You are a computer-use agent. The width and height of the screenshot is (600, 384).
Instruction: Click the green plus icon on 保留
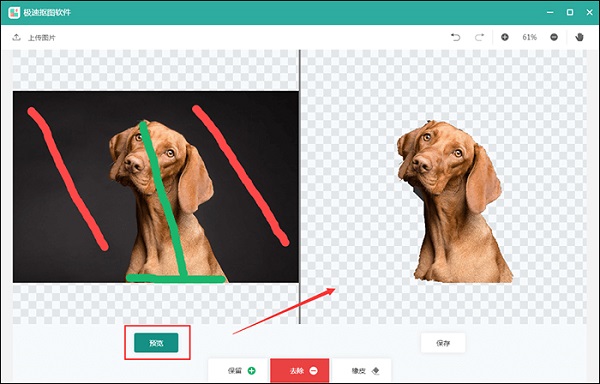(x=251, y=371)
